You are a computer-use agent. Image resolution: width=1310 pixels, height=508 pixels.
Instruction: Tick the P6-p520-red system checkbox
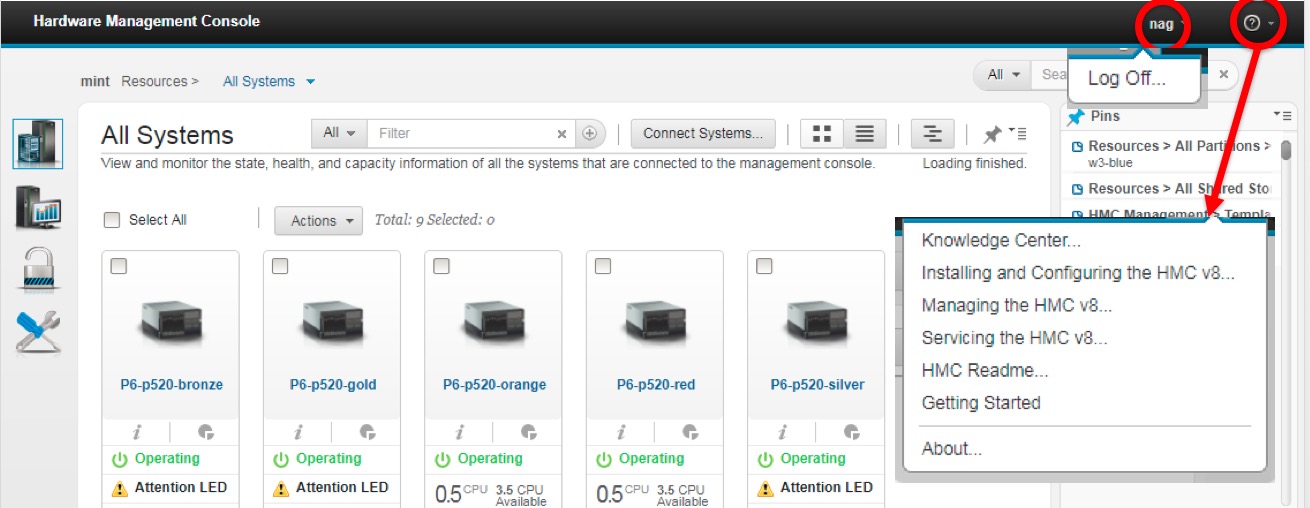(602, 266)
